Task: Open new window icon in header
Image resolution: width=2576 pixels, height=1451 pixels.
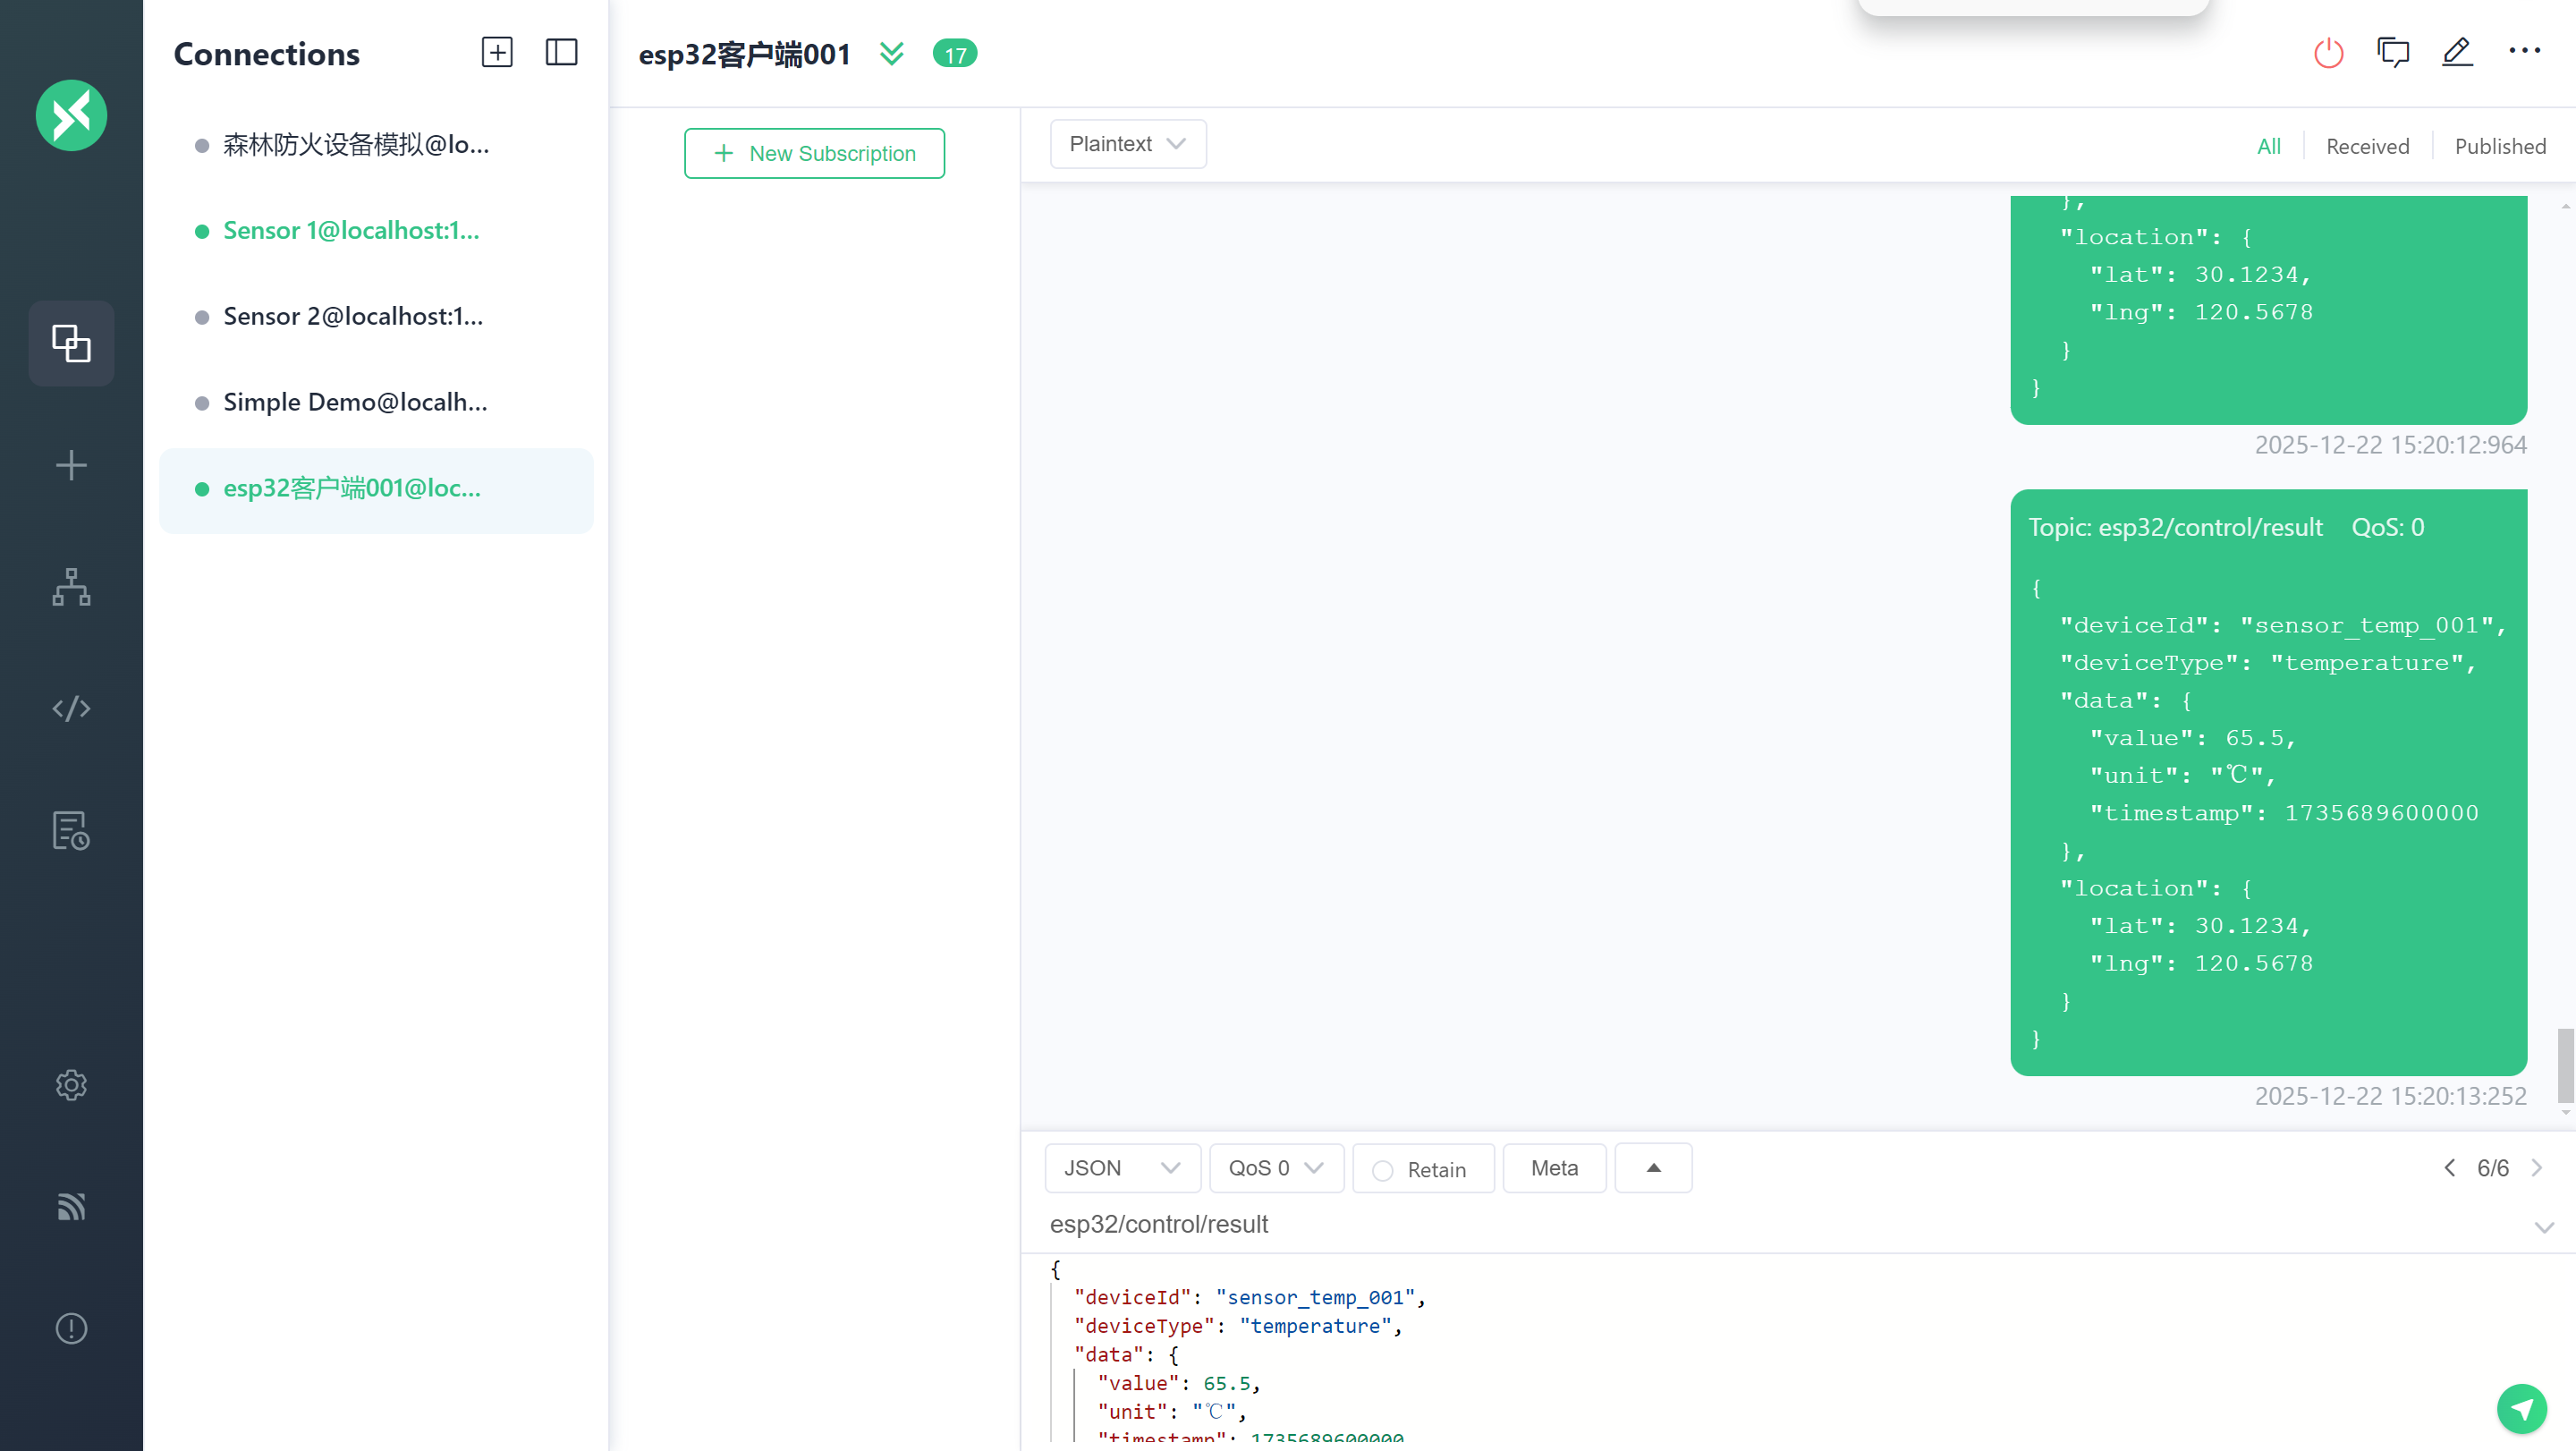Action: pos(2393,53)
